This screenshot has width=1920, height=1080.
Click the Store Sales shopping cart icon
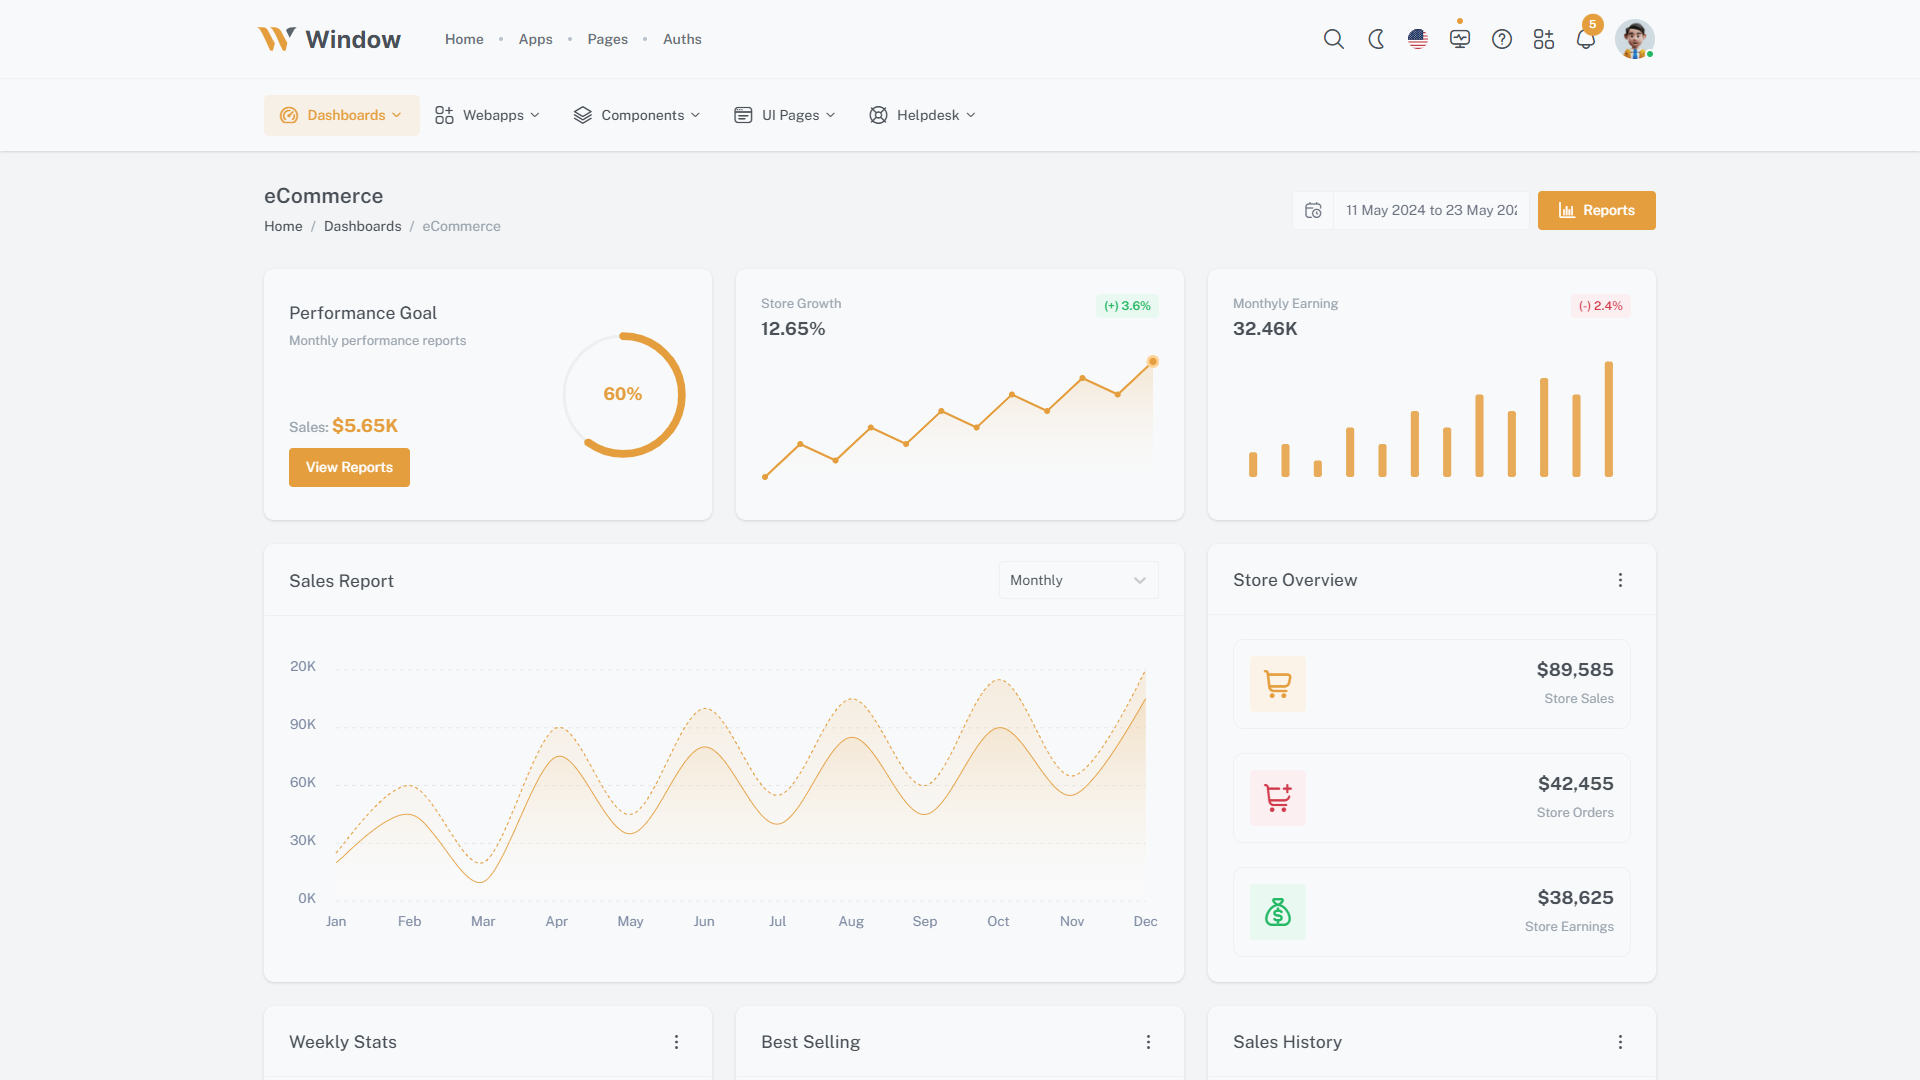tap(1277, 684)
